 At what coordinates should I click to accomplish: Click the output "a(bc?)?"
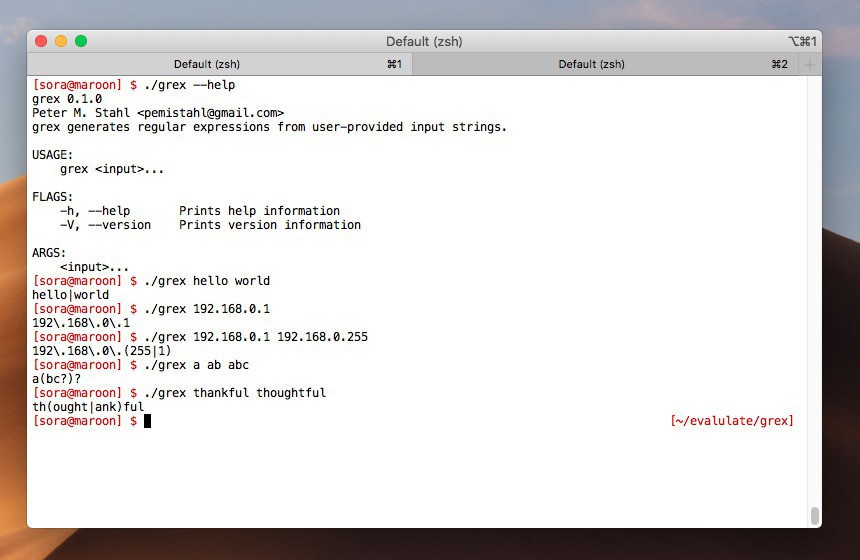point(56,379)
